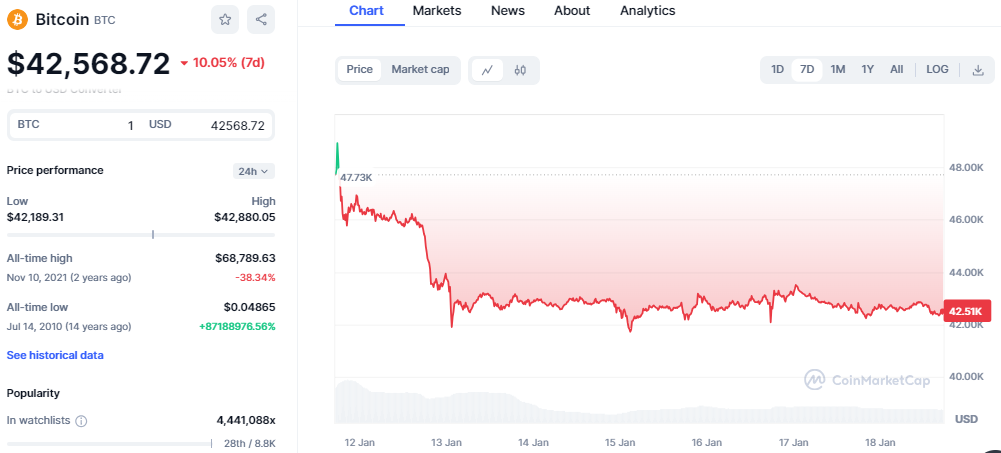Select the 1Y time range
Image resolution: width=1001 pixels, height=453 pixels.
pos(868,69)
